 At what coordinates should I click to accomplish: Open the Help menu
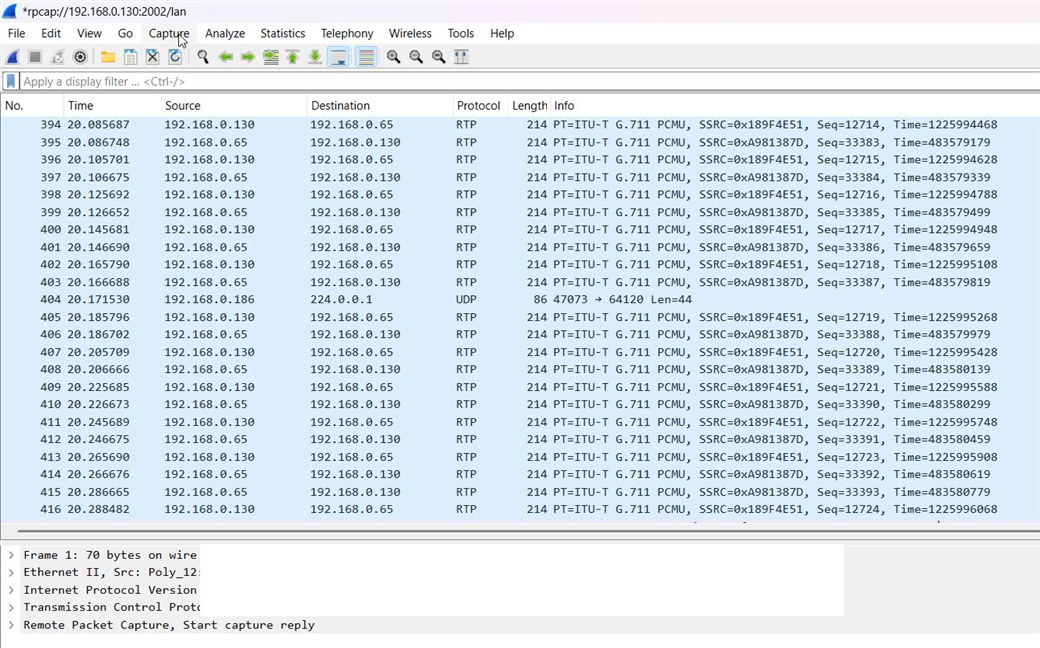tap(502, 33)
